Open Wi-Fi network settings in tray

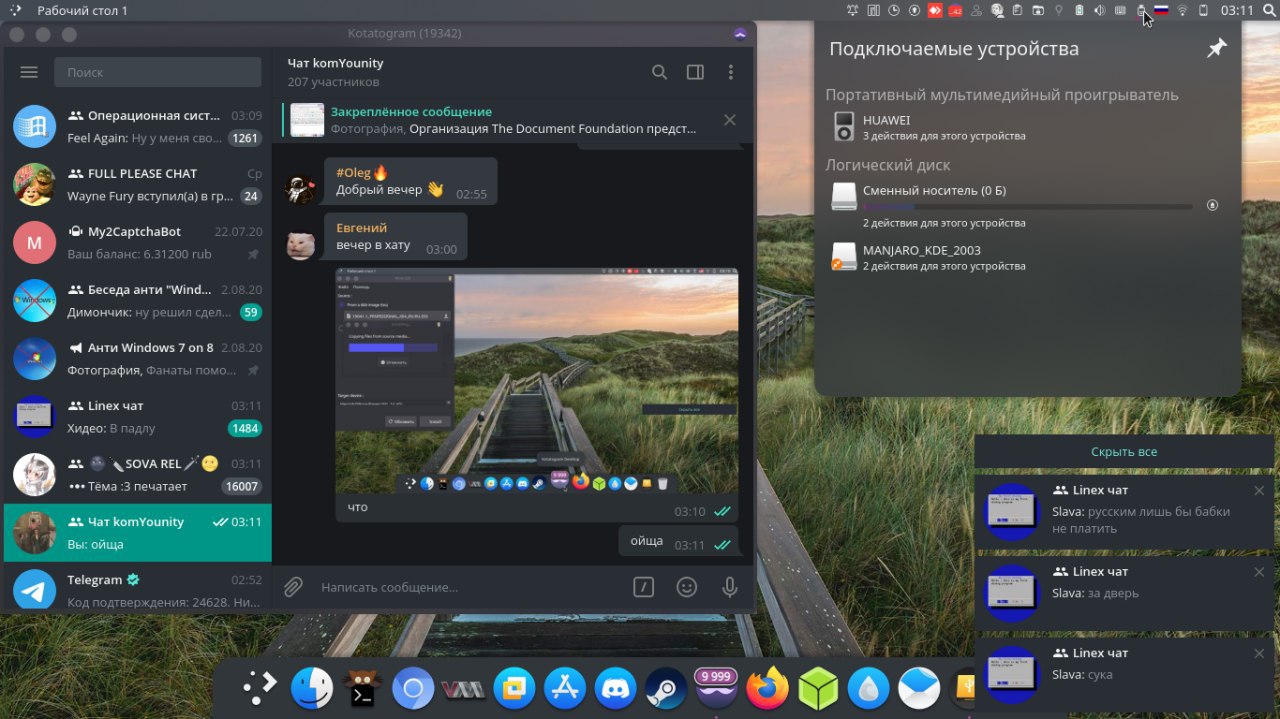pyautogui.click(x=1182, y=10)
